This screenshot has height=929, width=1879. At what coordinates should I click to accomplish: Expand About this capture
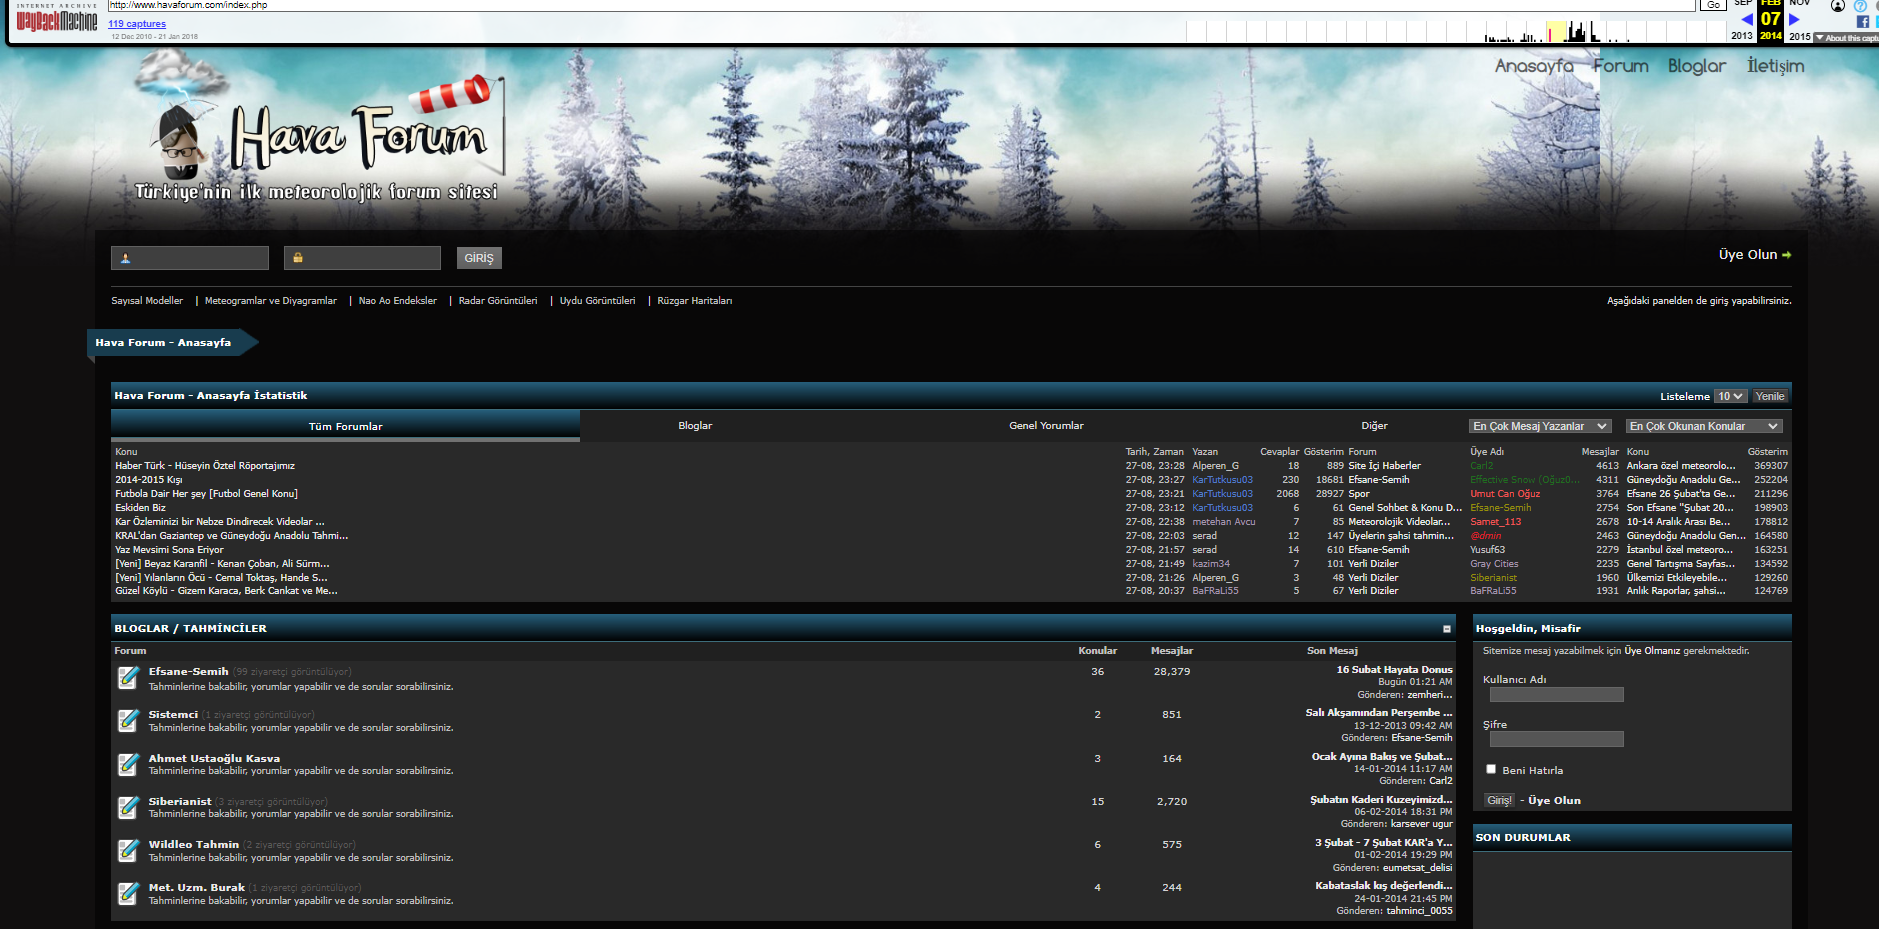pos(1848,38)
